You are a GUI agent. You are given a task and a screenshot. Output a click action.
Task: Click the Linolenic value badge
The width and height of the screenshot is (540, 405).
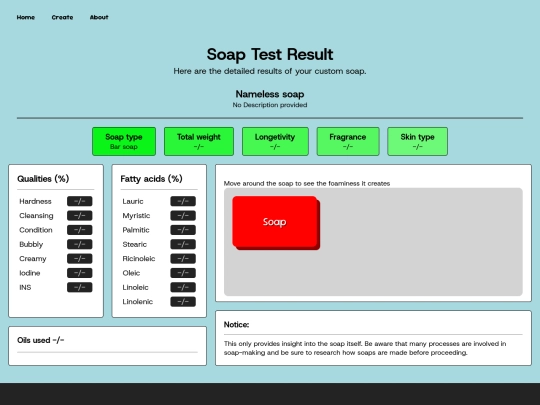183,302
